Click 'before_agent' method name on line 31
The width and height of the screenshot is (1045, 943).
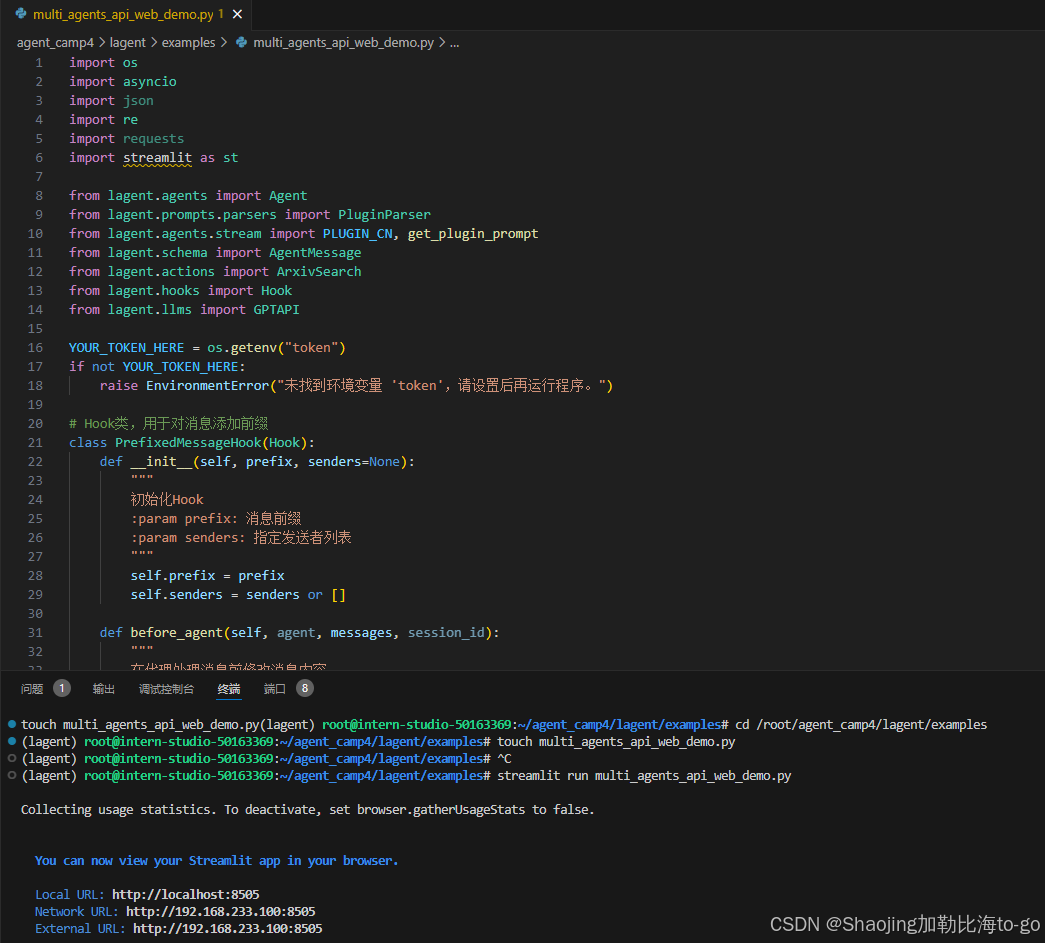(177, 632)
